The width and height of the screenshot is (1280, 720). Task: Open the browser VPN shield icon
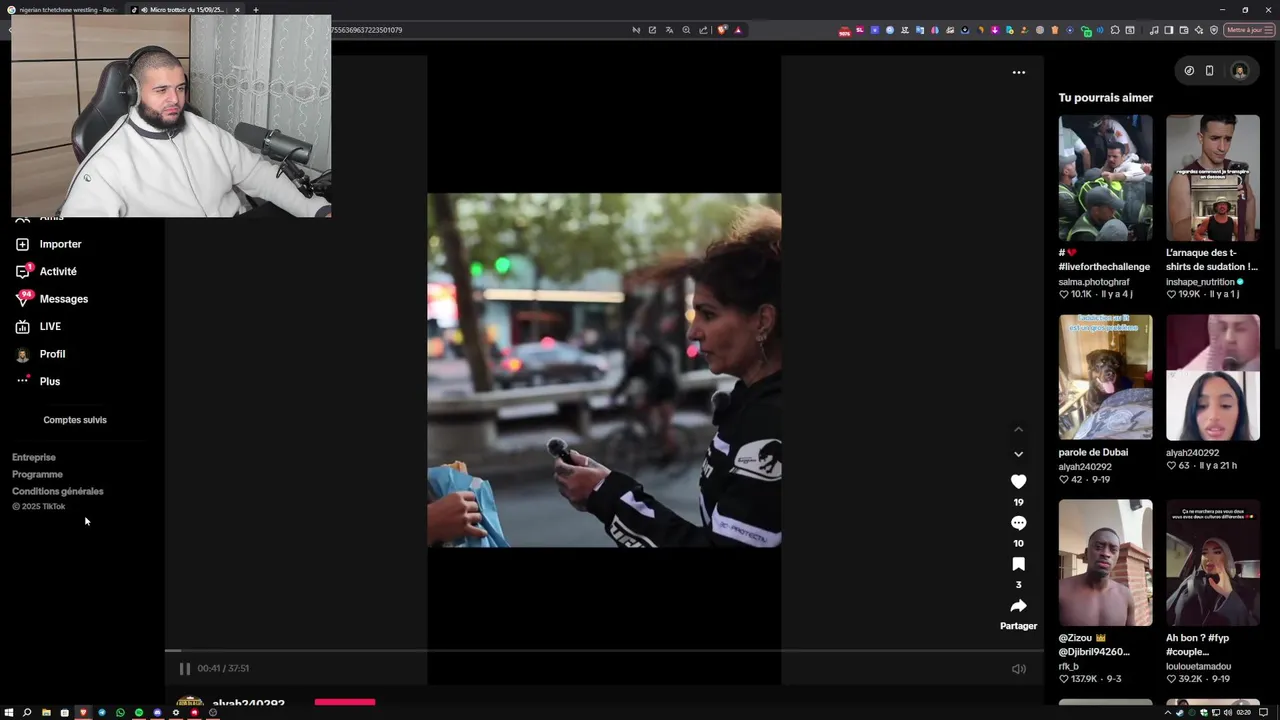(1214, 30)
